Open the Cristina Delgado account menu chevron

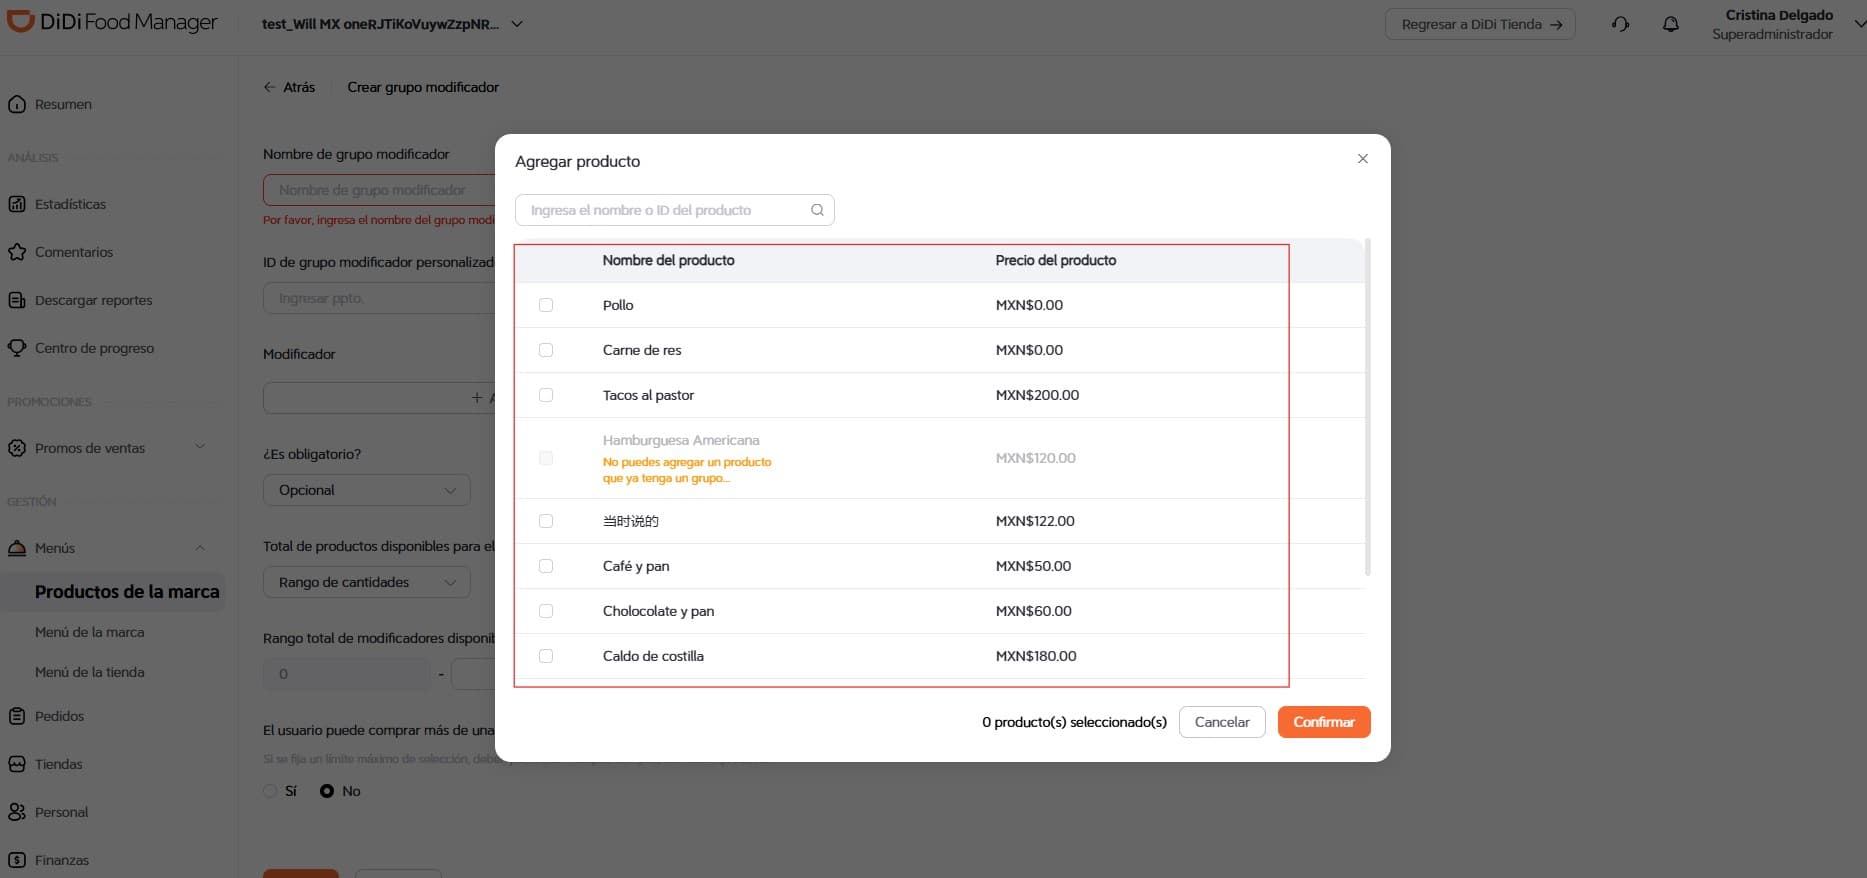[1859, 24]
